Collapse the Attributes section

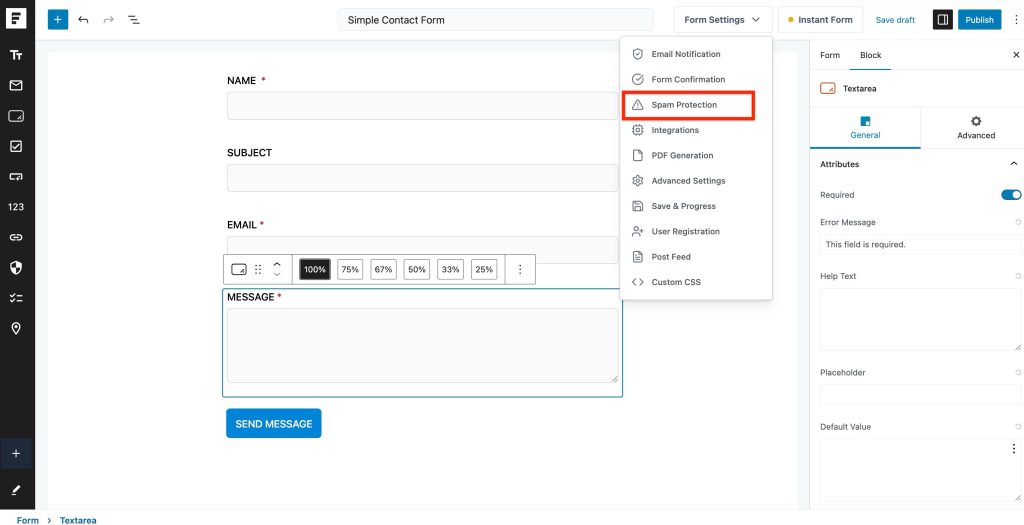click(x=1014, y=164)
